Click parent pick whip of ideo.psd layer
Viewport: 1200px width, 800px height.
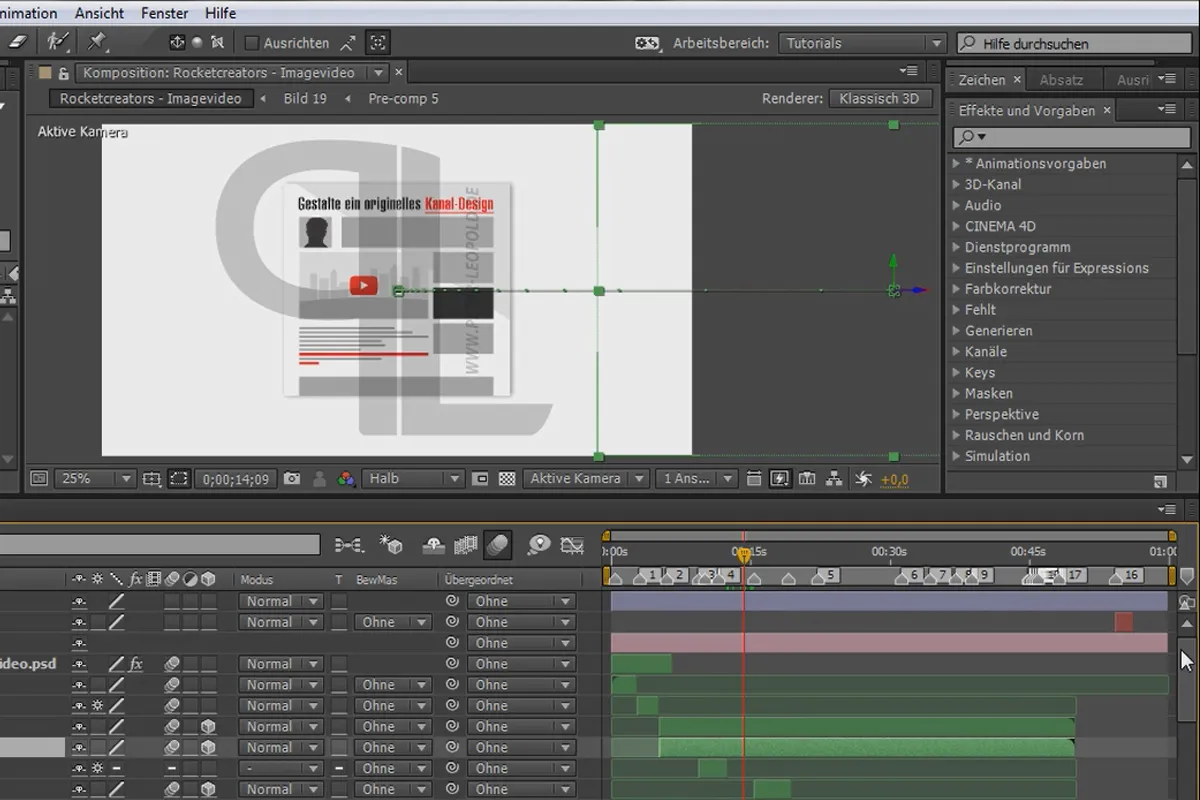pos(451,664)
